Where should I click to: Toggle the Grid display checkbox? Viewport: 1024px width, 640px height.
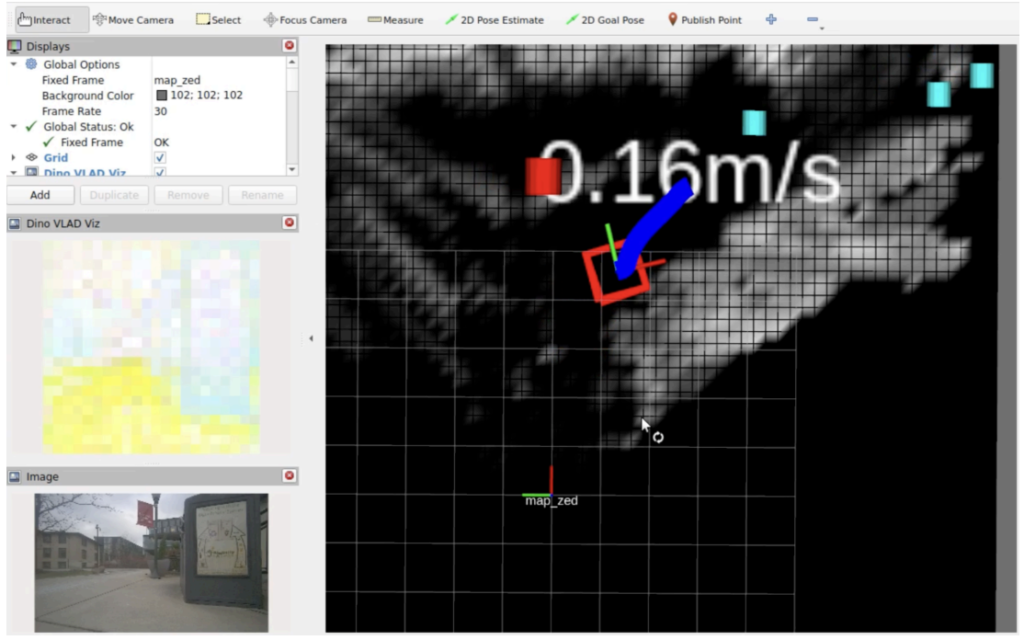point(160,157)
